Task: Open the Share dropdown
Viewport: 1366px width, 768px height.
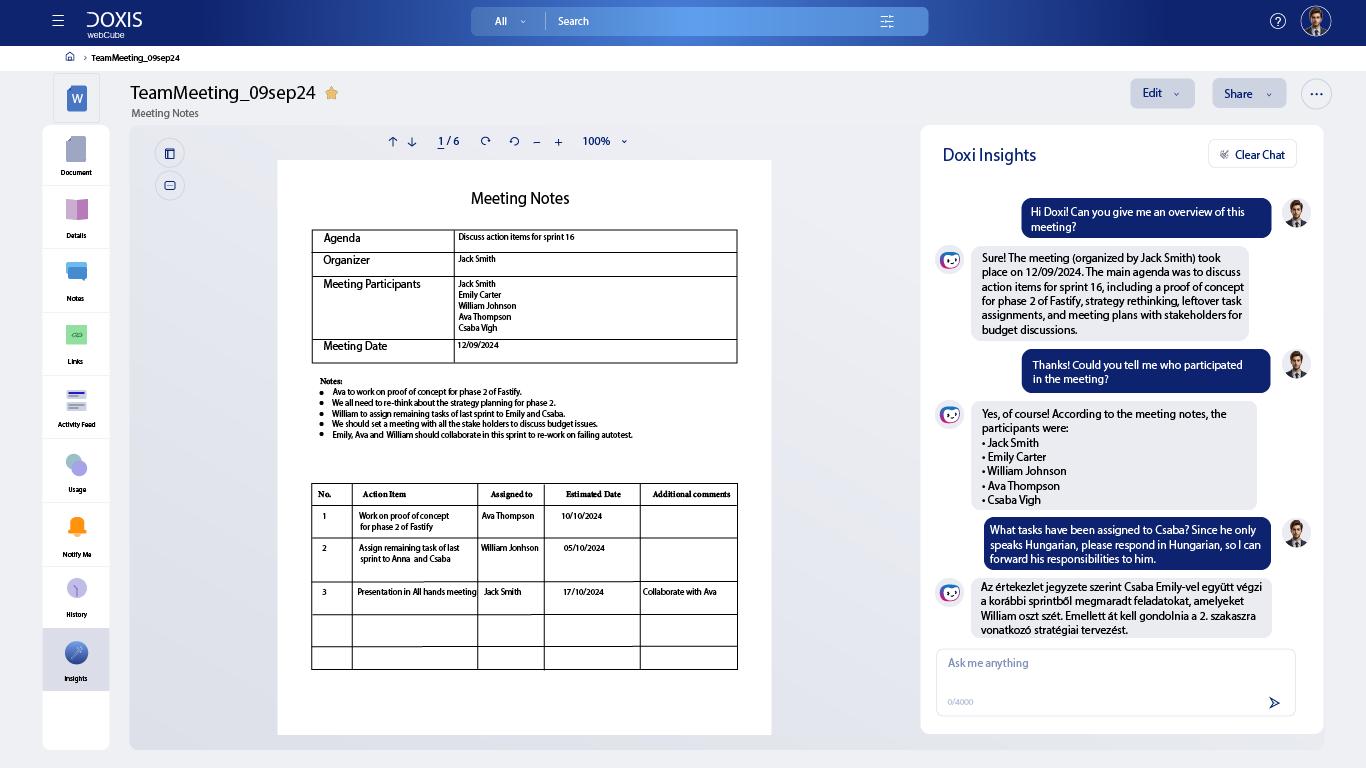Action: pyautogui.click(x=1248, y=93)
